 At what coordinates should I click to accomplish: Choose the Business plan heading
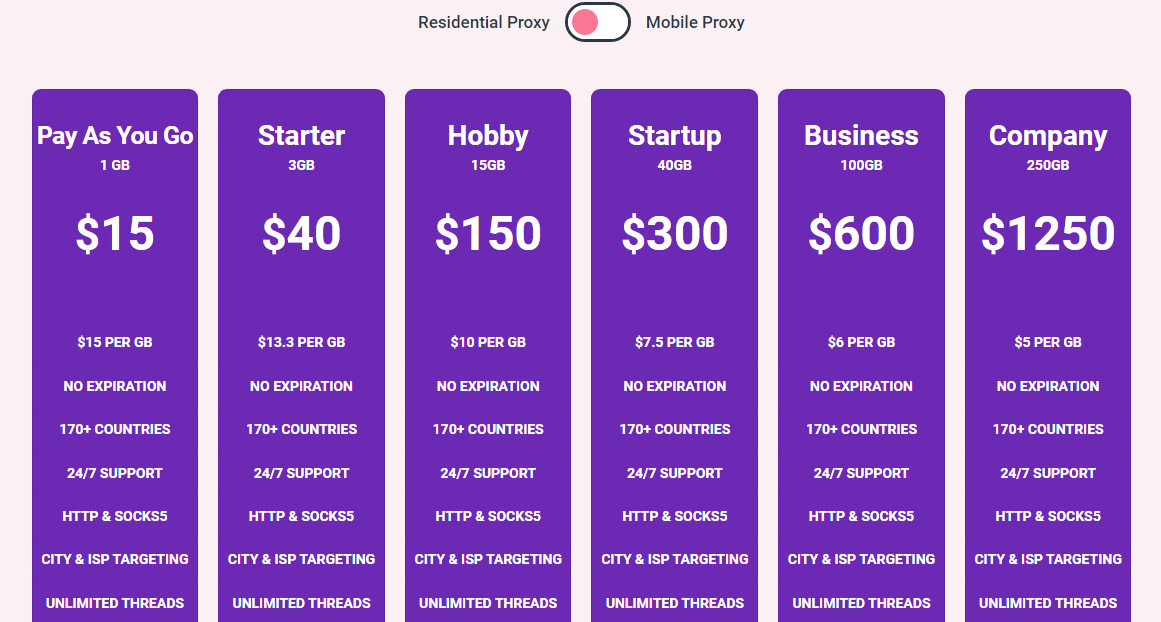(861, 136)
